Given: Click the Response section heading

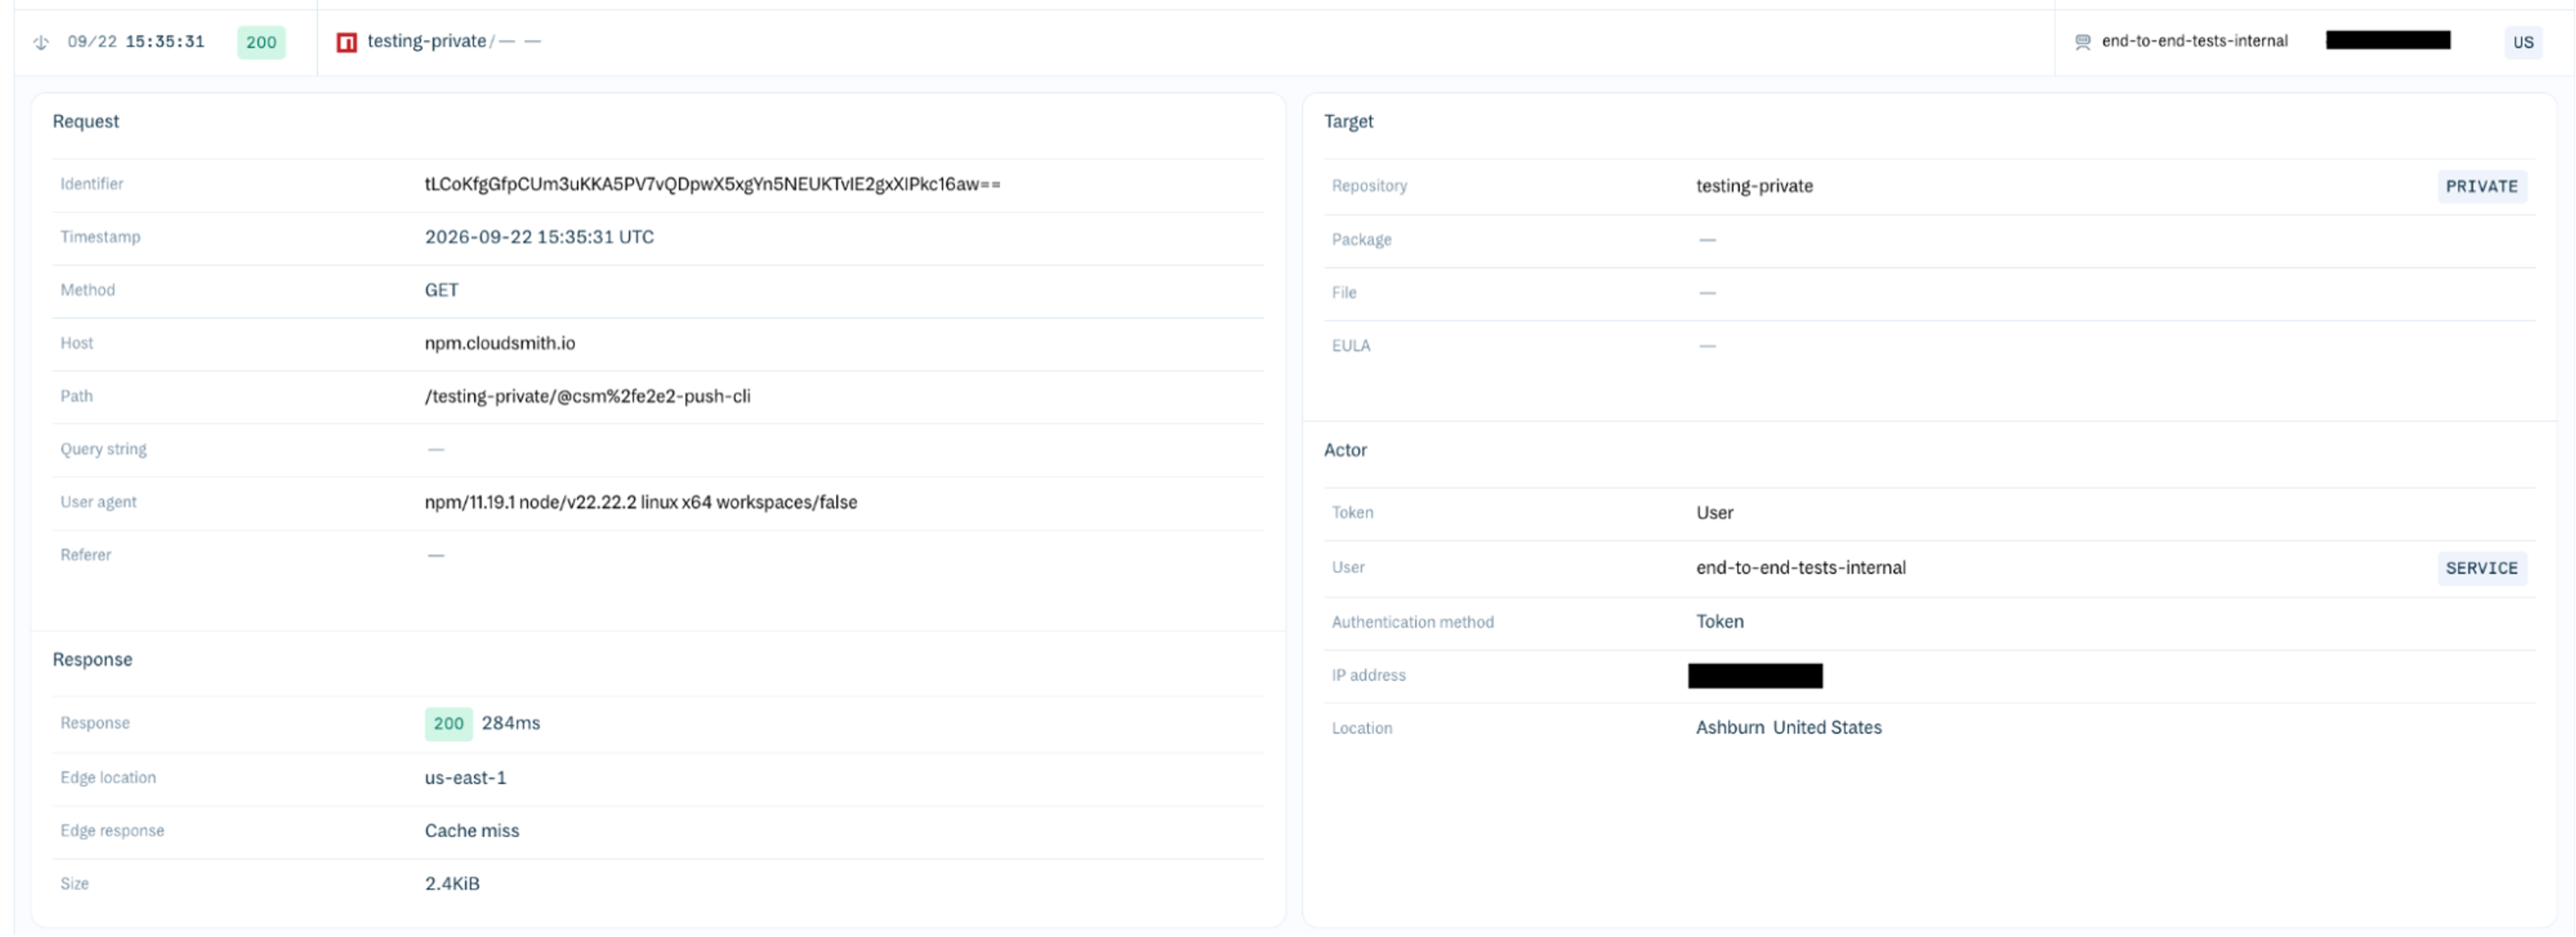Looking at the screenshot, I should 92,660.
